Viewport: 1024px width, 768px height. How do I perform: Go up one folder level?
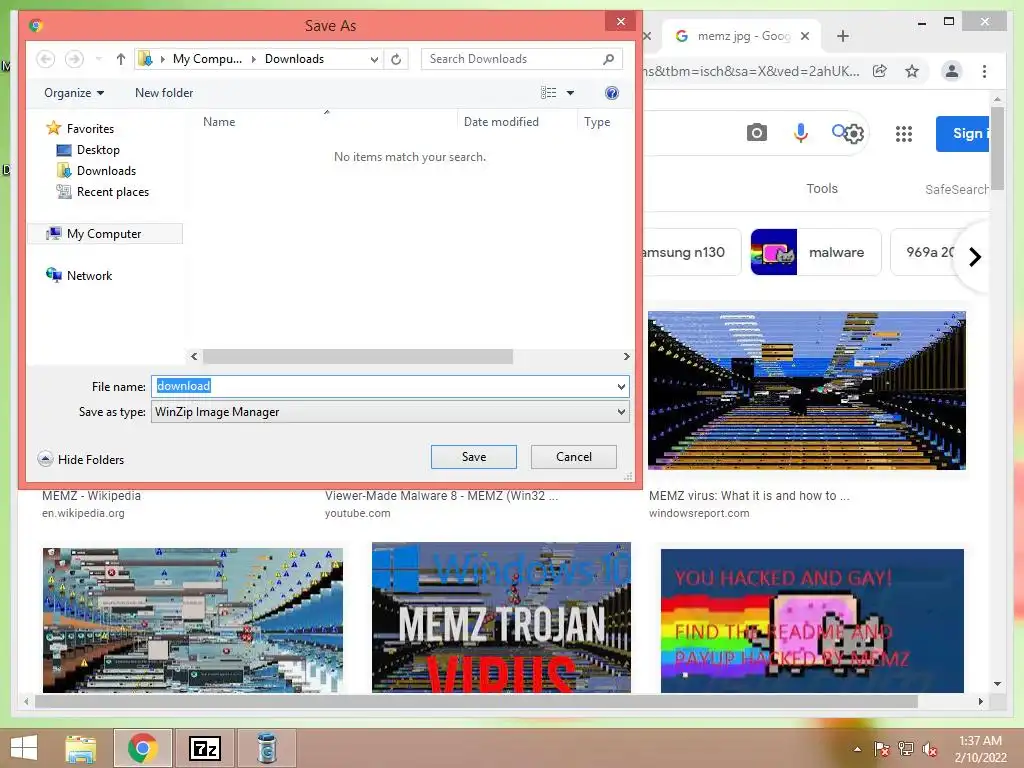click(x=121, y=59)
